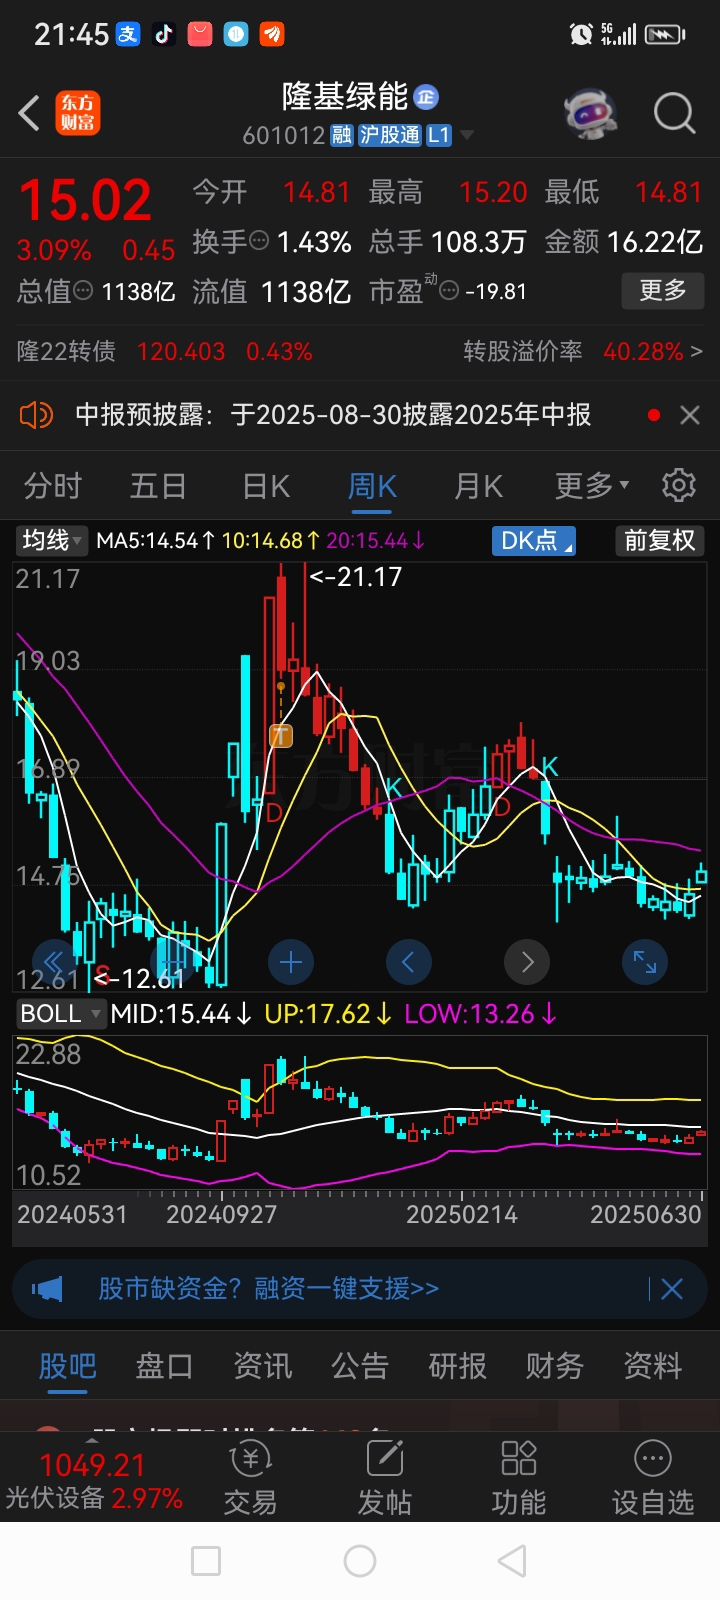Expand chart to fullscreen
720x1600 pixels.
point(645,962)
